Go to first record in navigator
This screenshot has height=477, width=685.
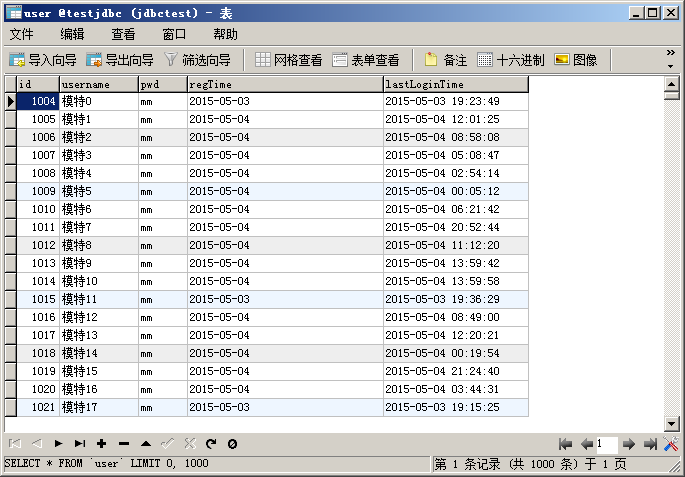[15, 444]
